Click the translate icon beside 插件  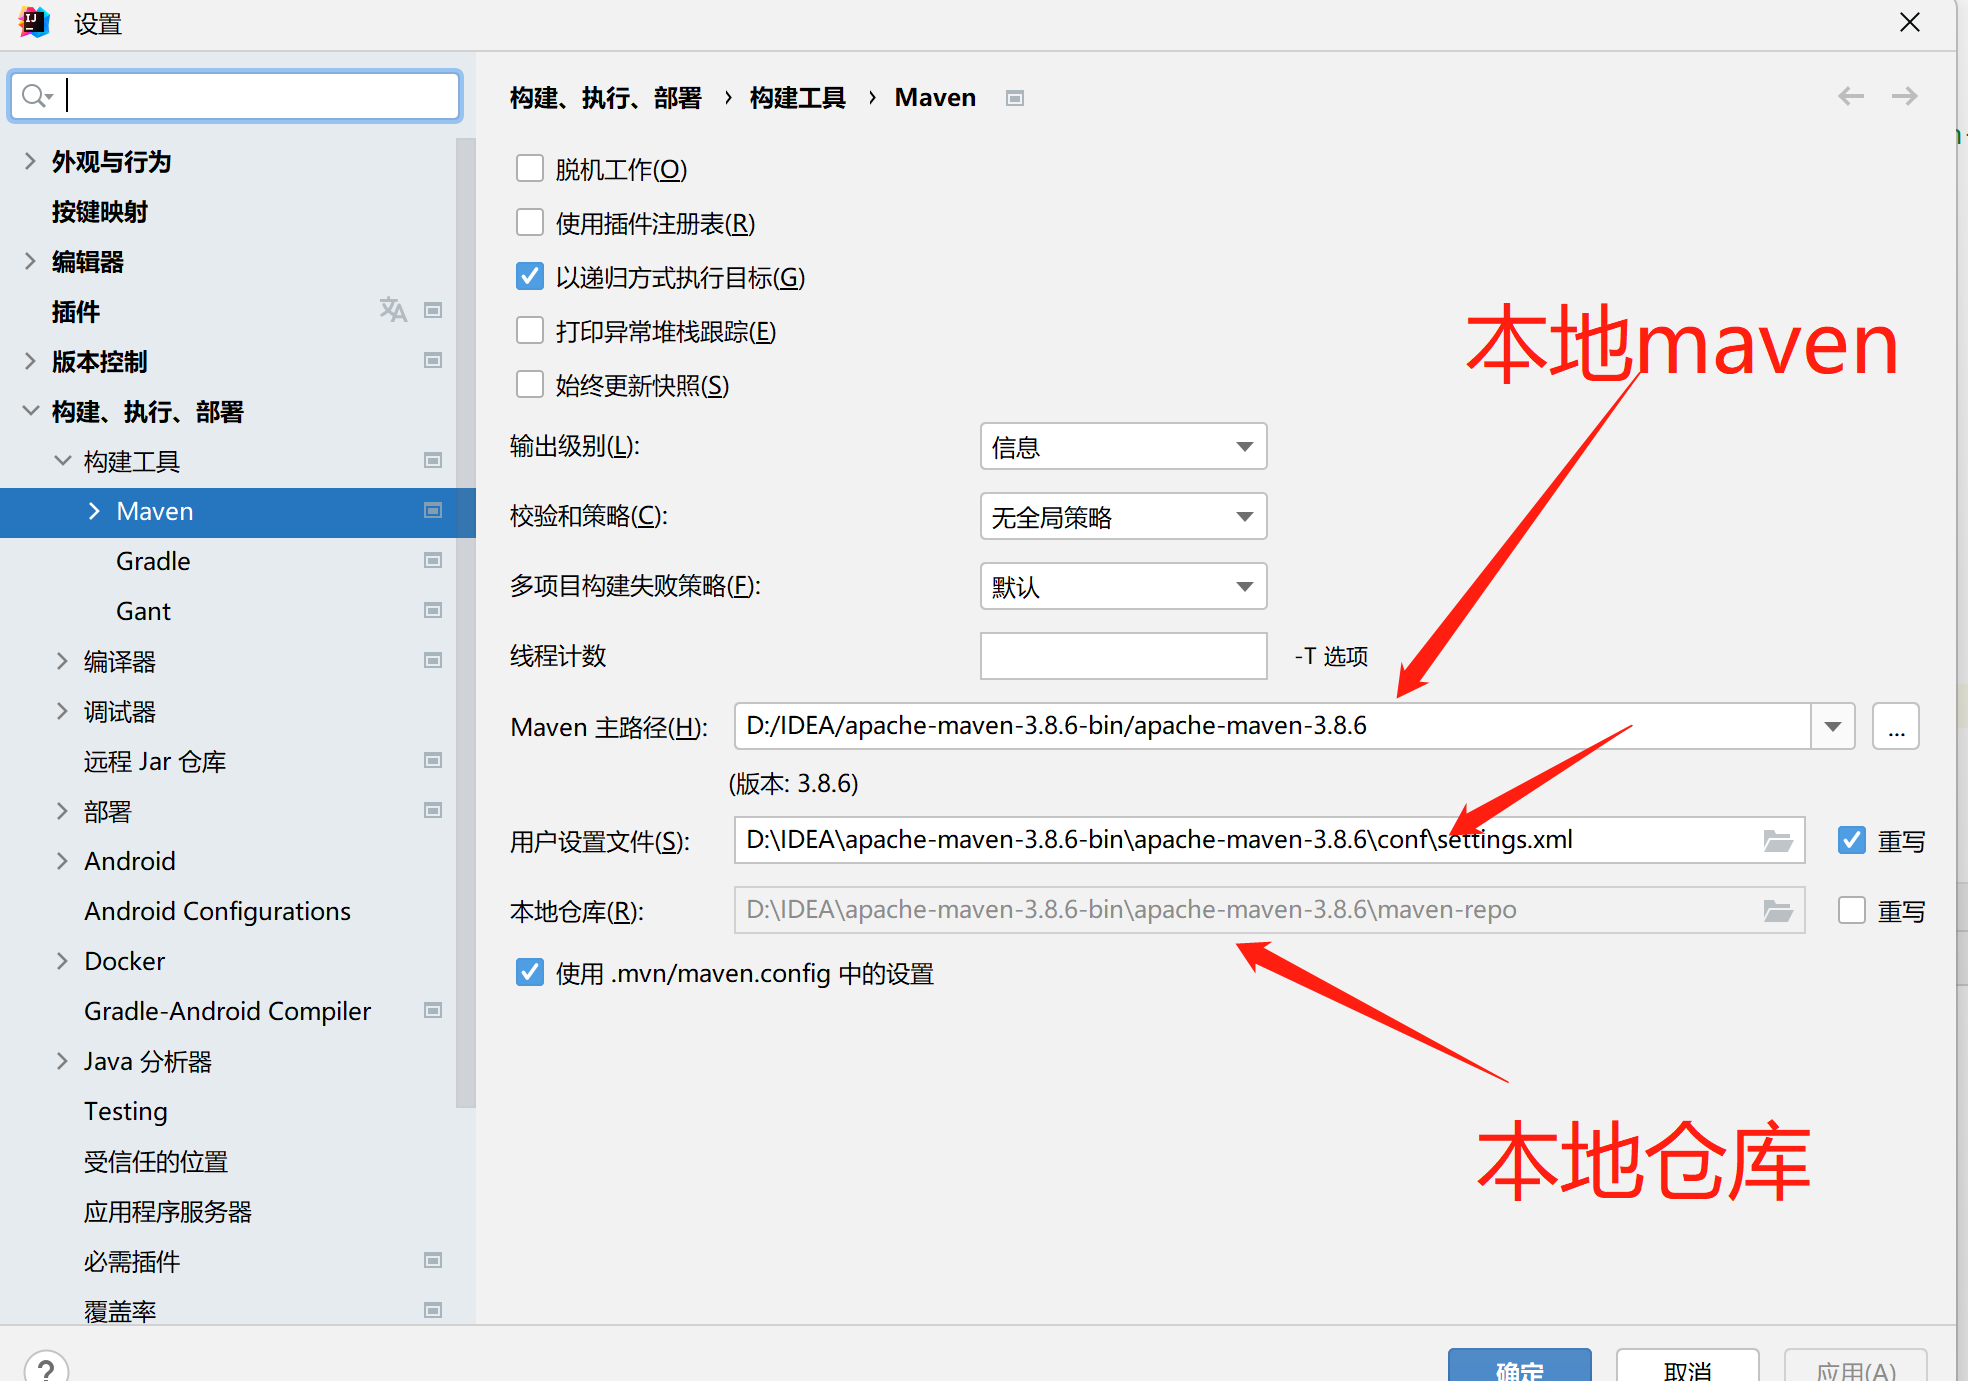pyautogui.click(x=393, y=310)
